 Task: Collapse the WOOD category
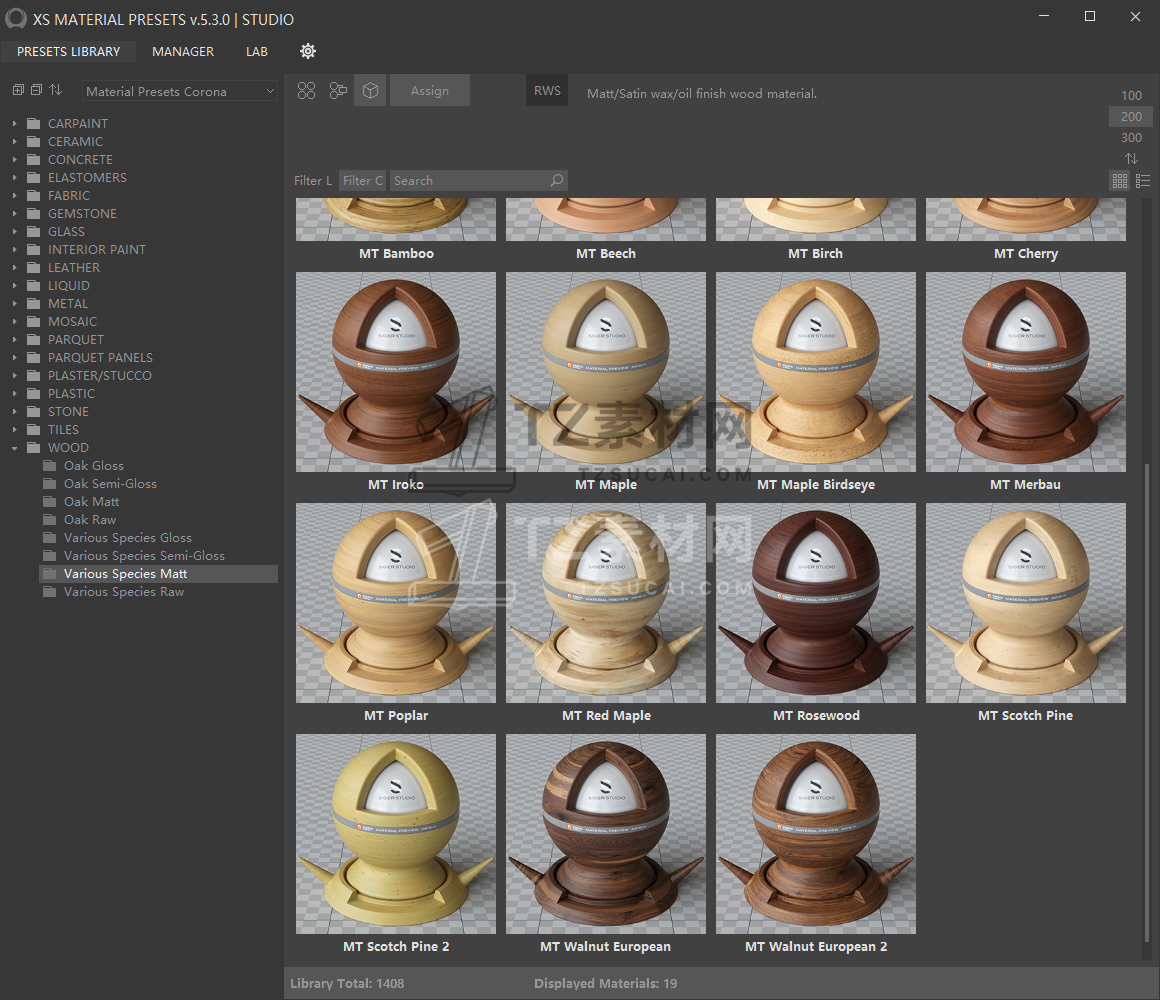pyautogui.click(x=15, y=448)
